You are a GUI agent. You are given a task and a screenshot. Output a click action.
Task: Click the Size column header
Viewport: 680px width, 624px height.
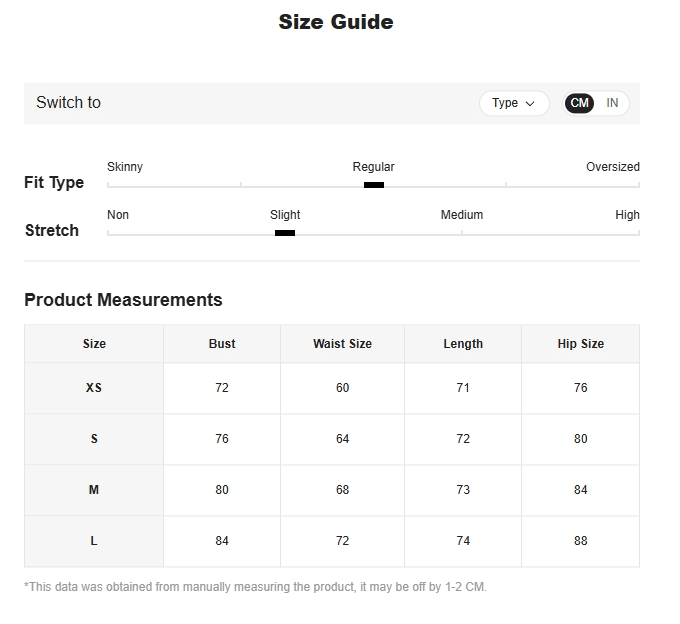tap(94, 344)
